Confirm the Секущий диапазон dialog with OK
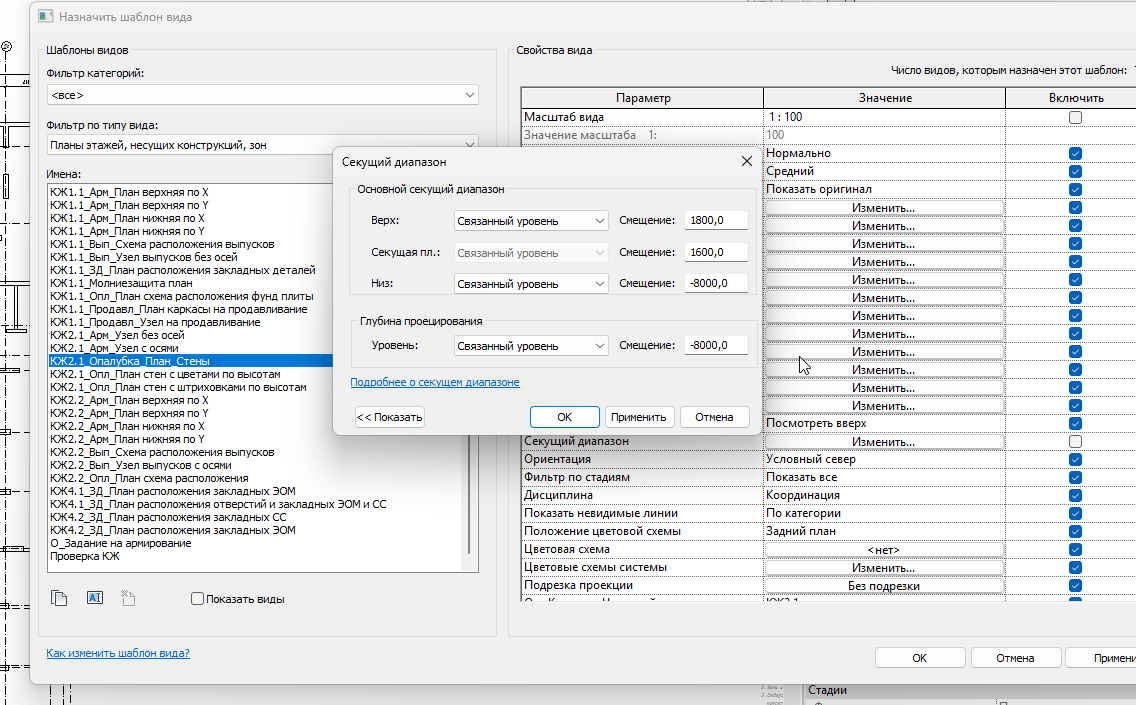This screenshot has width=1136, height=705. (x=564, y=417)
